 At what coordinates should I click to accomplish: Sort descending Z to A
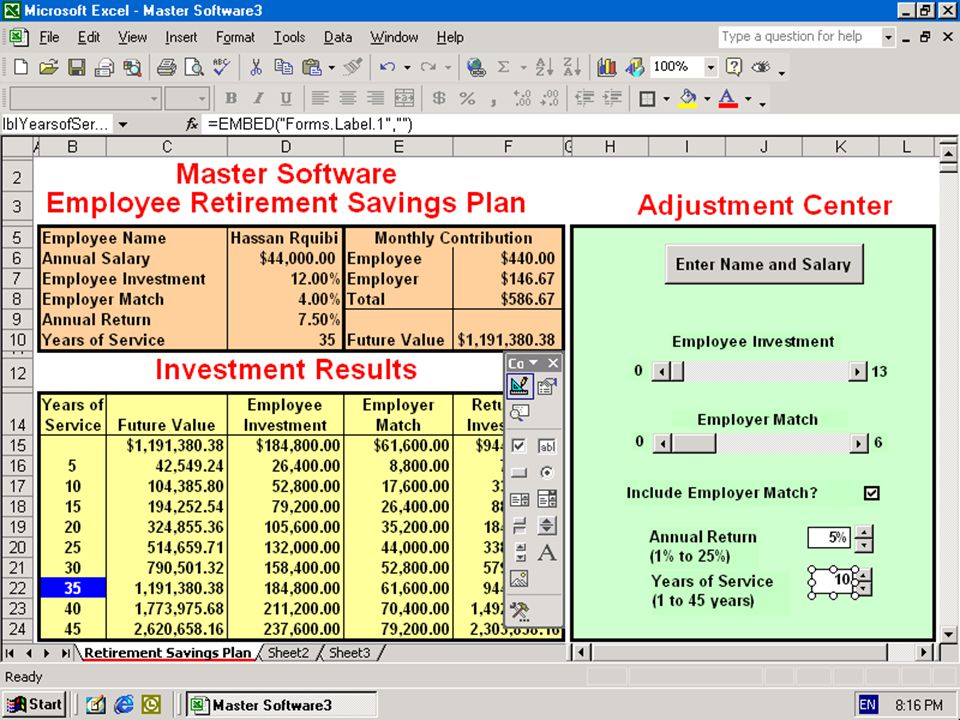572,67
